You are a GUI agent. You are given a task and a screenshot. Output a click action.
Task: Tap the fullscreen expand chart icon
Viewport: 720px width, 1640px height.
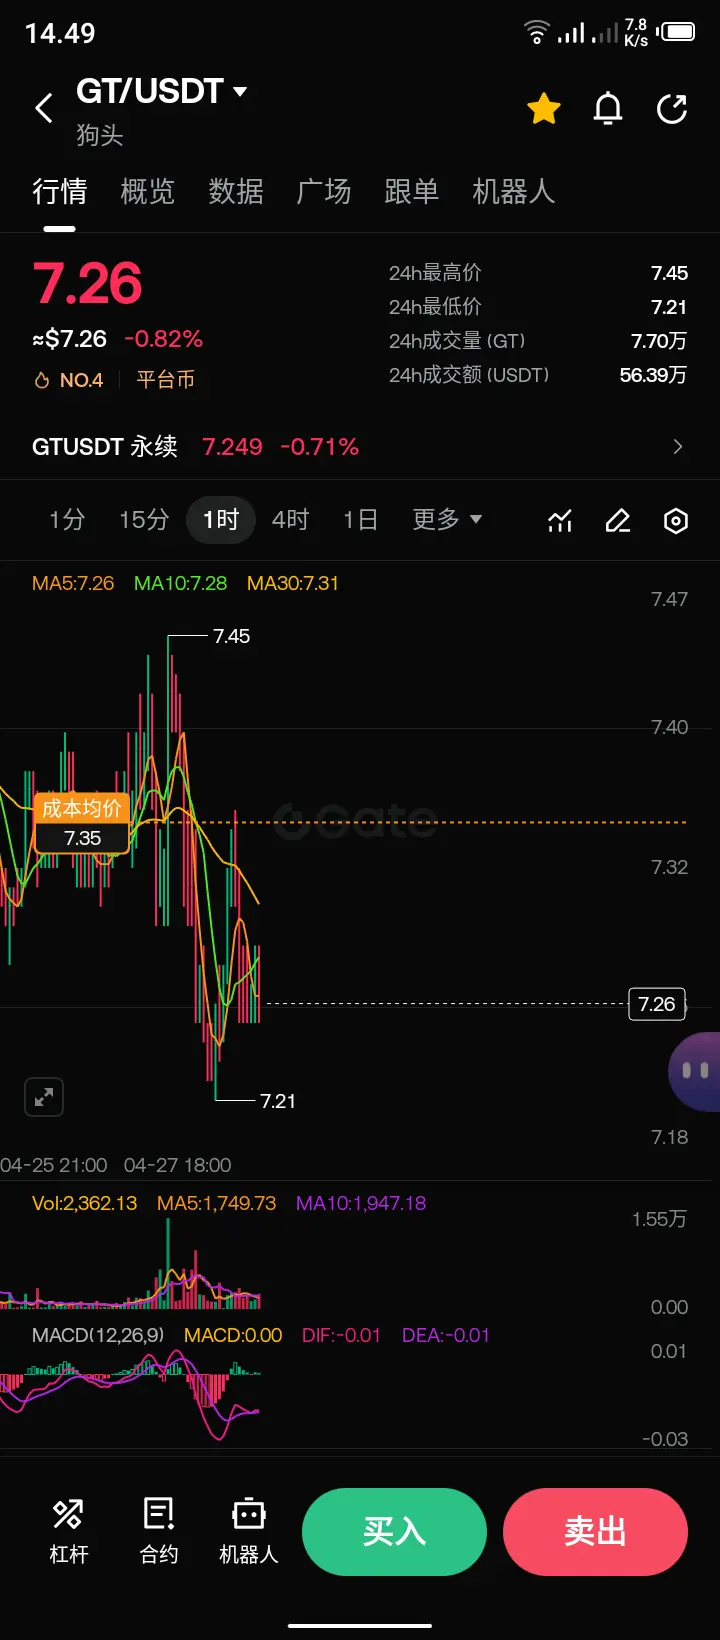coord(44,1097)
